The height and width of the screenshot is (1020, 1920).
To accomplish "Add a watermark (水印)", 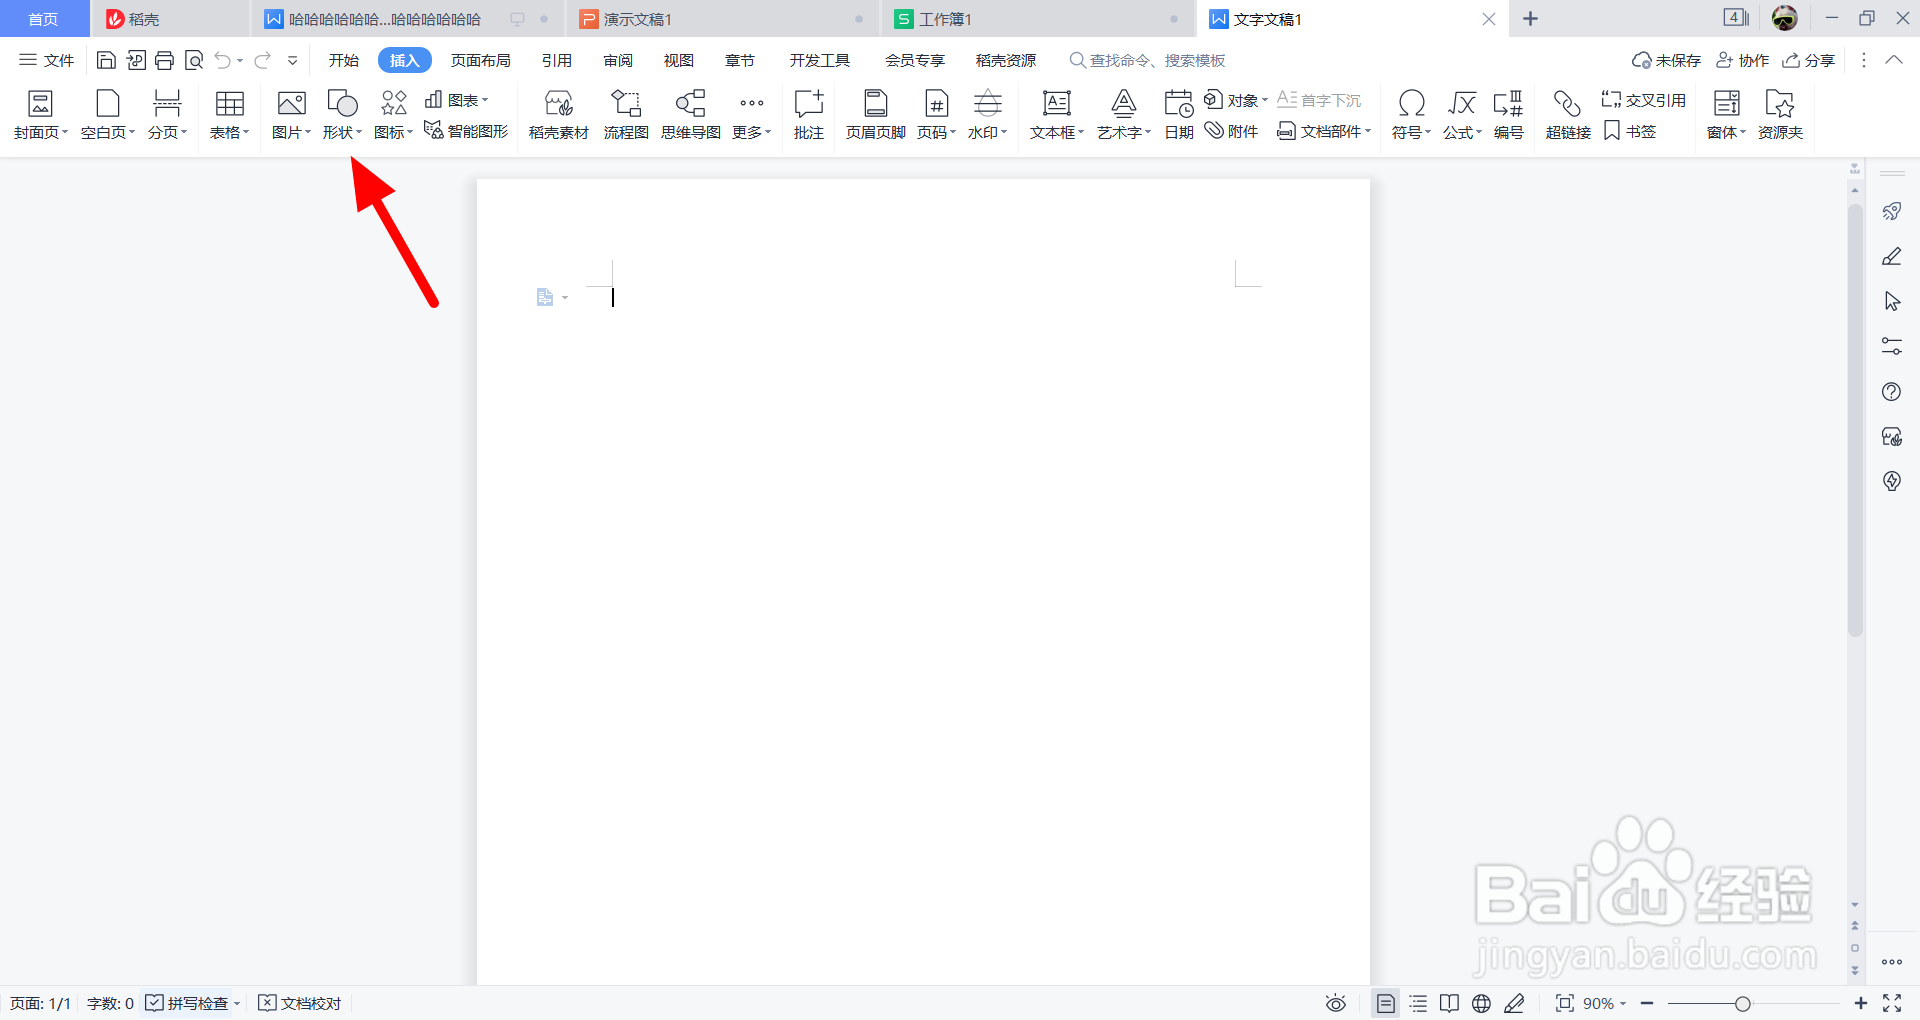I will 987,115.
